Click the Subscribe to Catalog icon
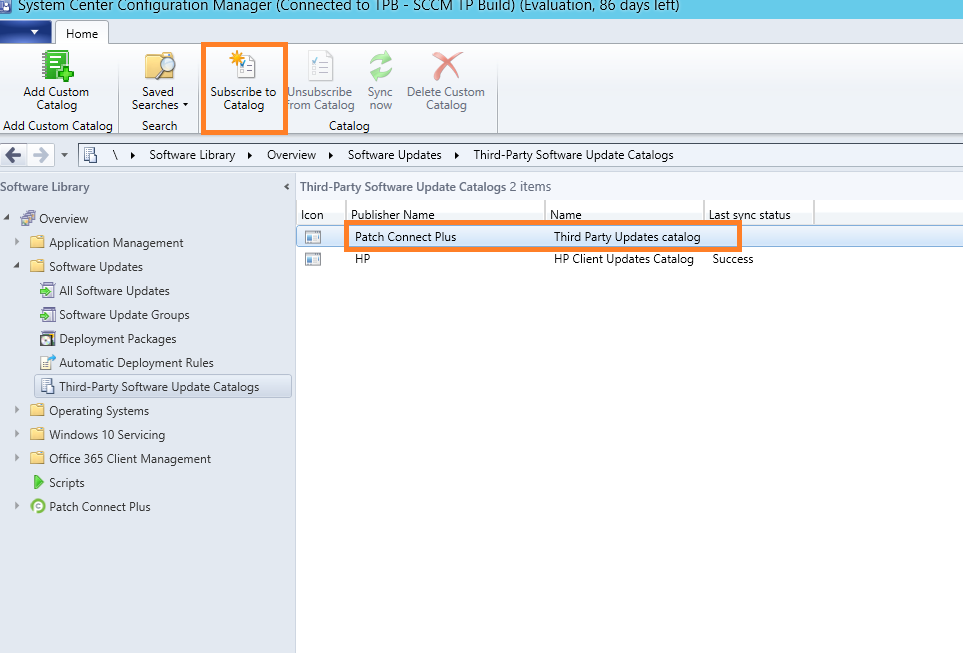963x653 pixels. pos(243,65)
